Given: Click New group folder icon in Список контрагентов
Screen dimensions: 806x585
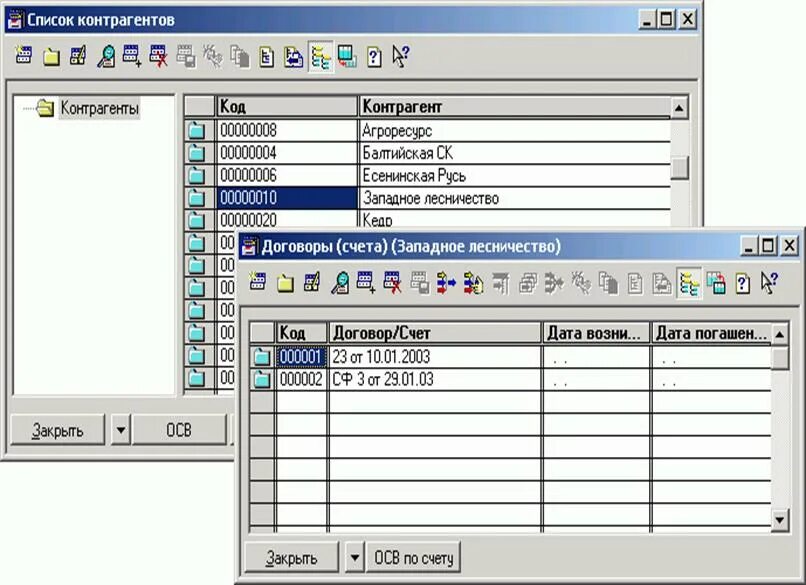Looking at the screenshot, I should (x=51, y=56).
